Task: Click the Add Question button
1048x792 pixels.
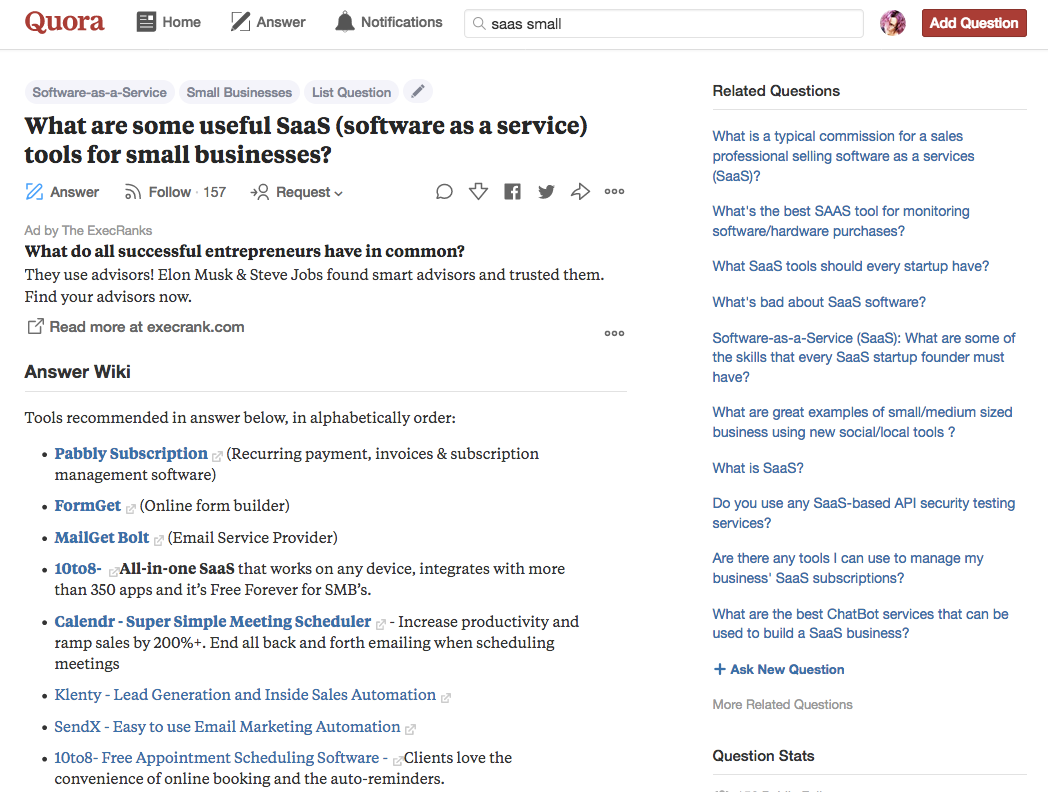Action: click(974, 23)
